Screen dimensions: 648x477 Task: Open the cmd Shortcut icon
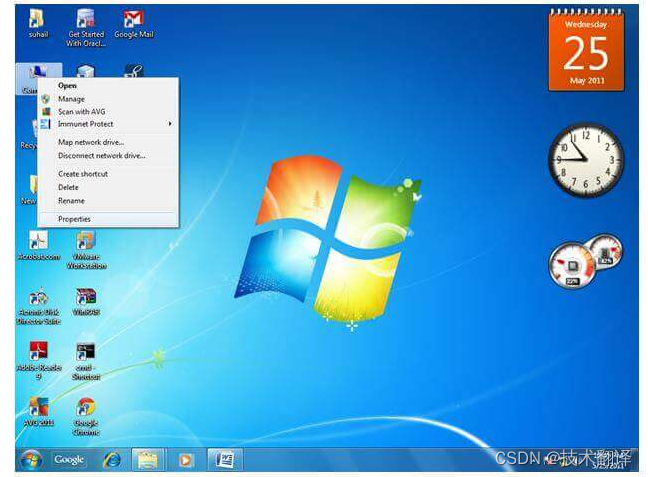pos(86,361)
